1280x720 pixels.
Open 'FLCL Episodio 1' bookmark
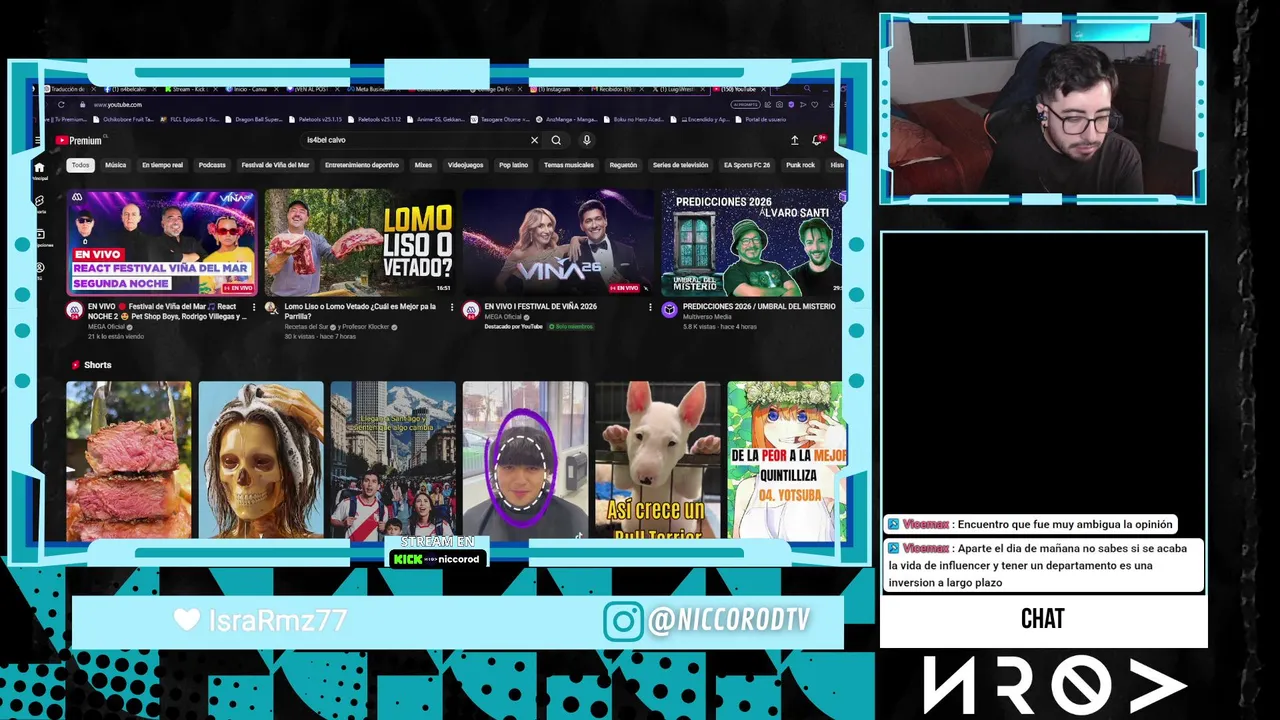[192, 119]
